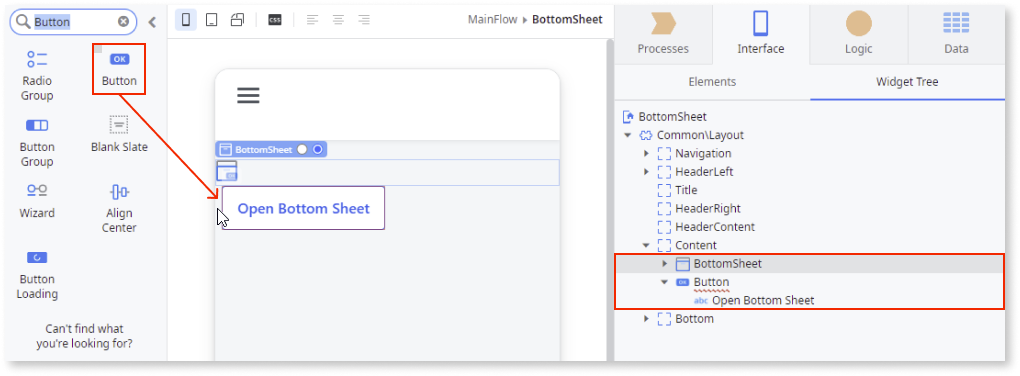The image size is (1020, 376).
Task: Collapse the Content placeholder node
Action: (x=646, y=245)
